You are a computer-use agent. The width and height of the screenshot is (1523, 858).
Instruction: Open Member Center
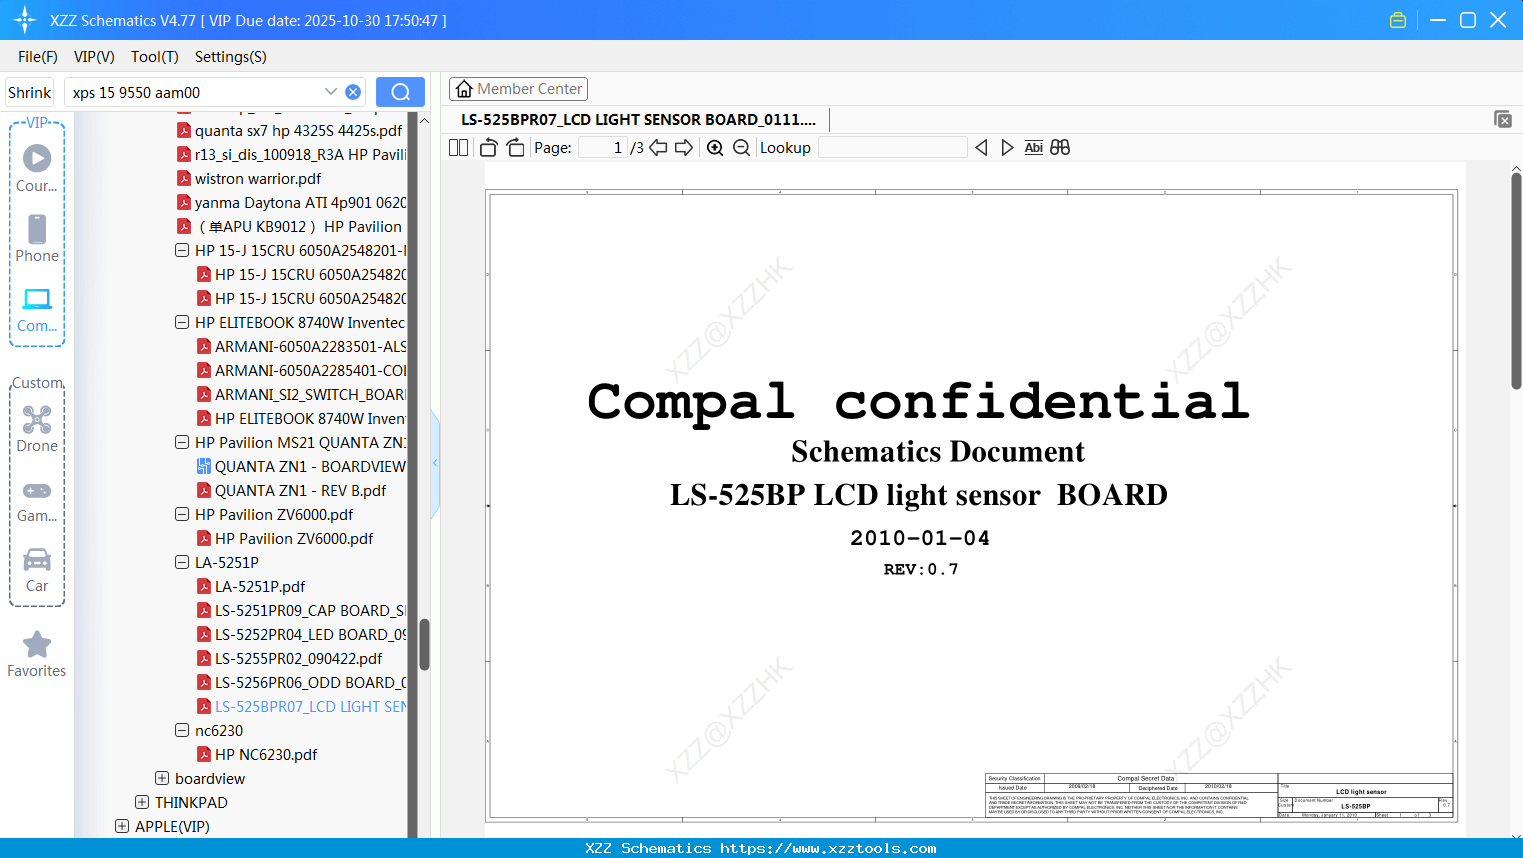[x=518, y=89]
